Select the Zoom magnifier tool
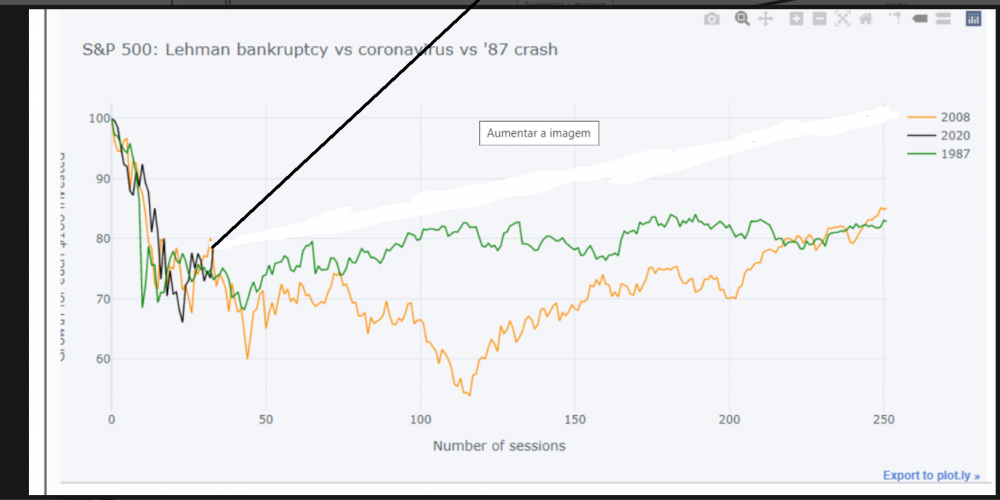The image size is (1000, 500). 742,18
